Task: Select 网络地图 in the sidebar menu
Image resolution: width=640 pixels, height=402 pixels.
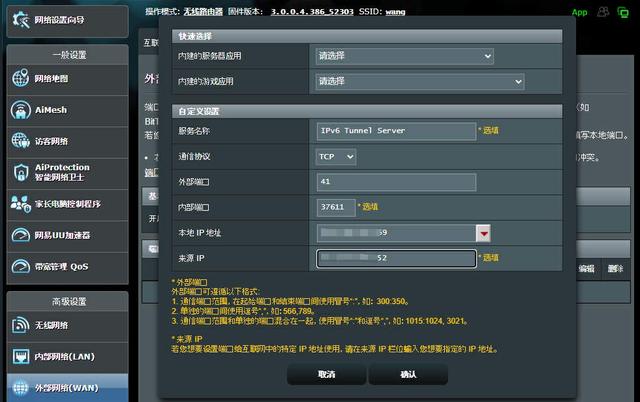Action: [x=51, y=78]
